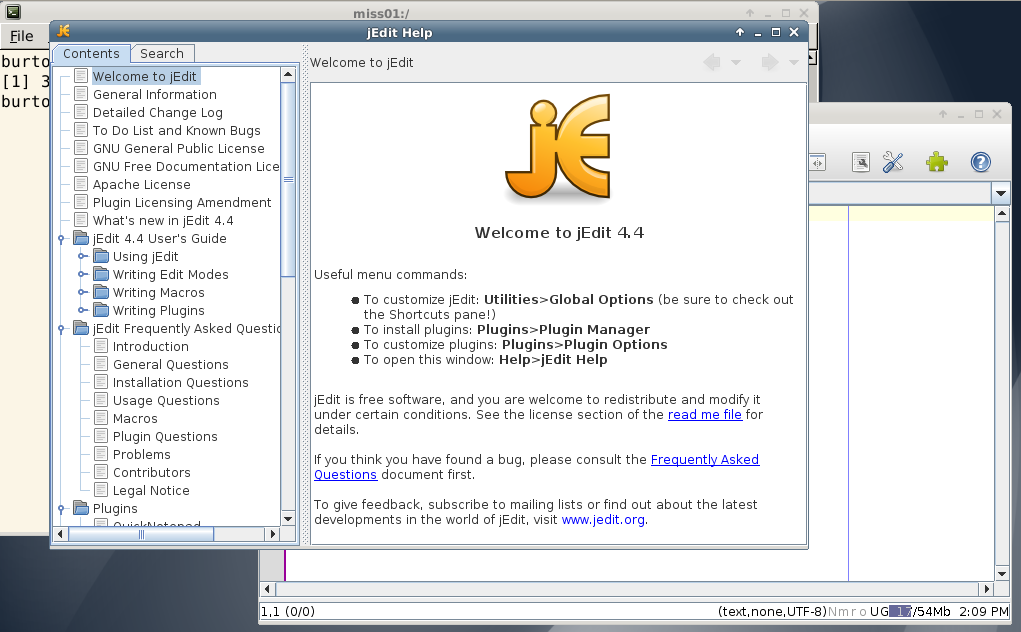Click the document icon beside Plugin Licensing Amendment
This screenshot has width=1021, height=632.
(81, 202)
